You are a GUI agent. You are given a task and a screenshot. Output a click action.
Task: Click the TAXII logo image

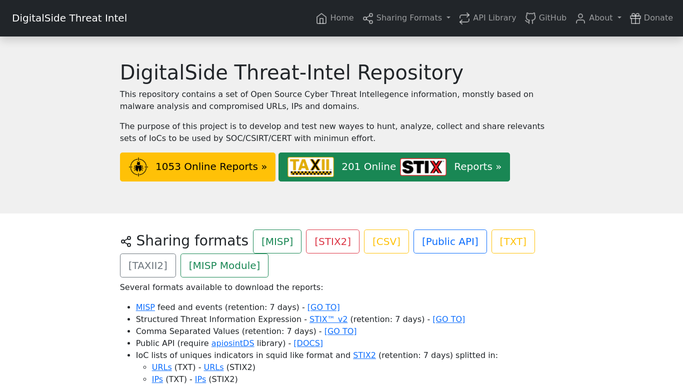tap(311, 167)
